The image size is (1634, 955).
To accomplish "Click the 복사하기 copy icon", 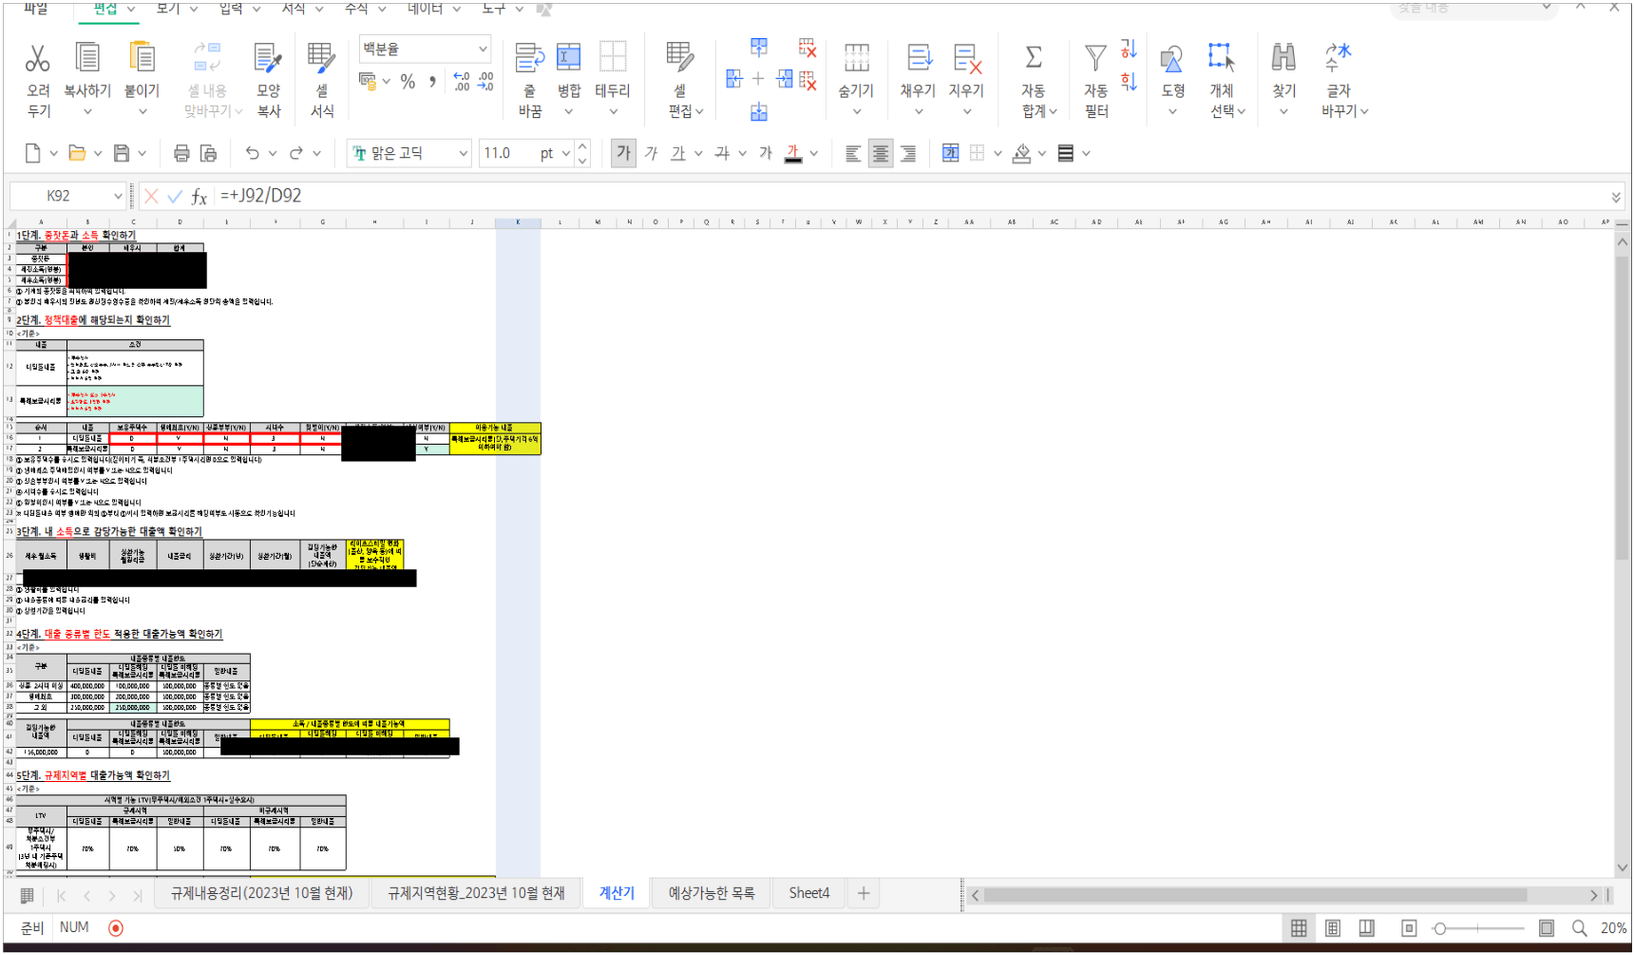I will [x=87, y=58].
